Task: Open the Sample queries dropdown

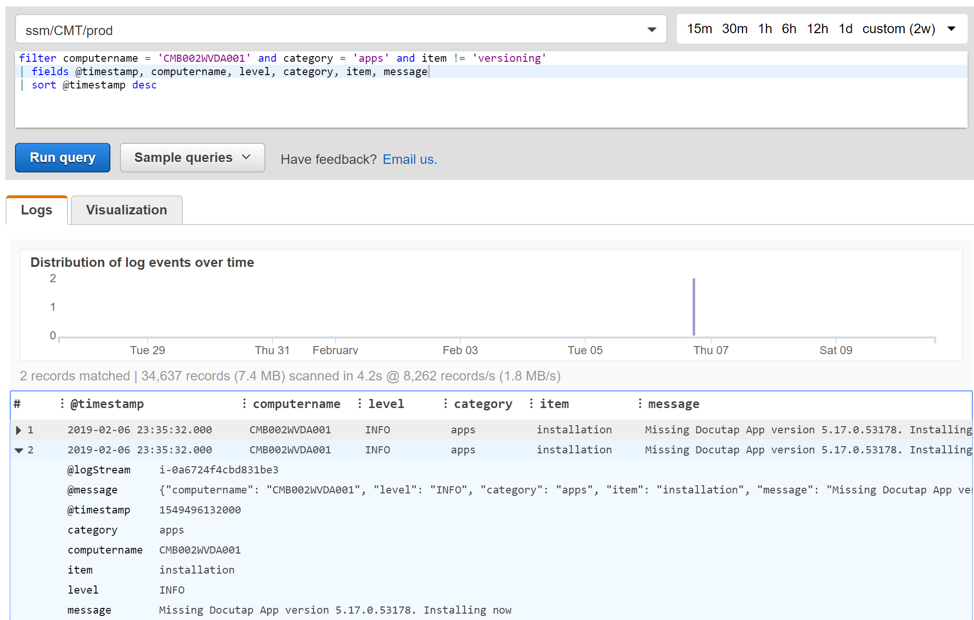Action: click(192, 158)
